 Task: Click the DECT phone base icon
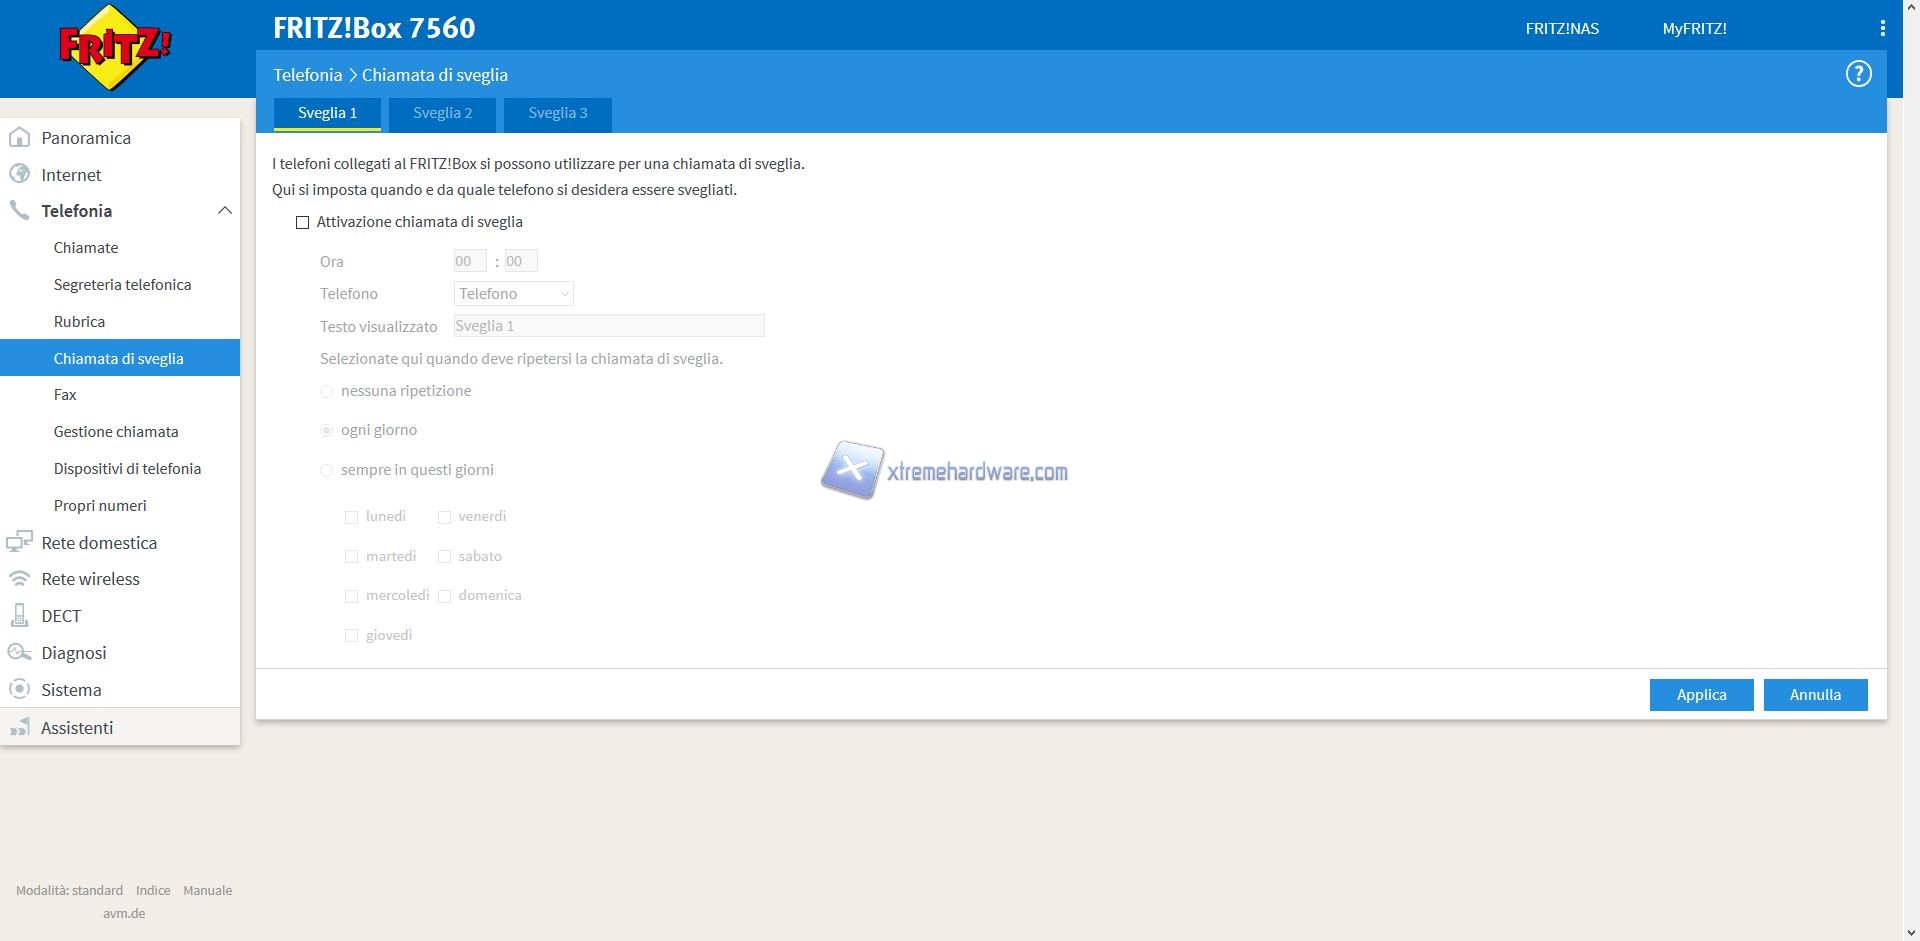tap(19, 616)
